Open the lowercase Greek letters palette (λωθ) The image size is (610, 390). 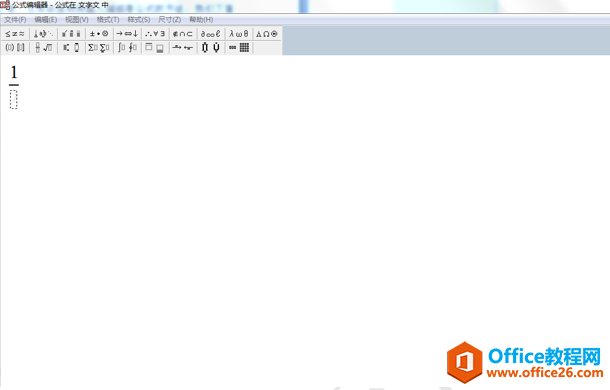coord(239,34)
